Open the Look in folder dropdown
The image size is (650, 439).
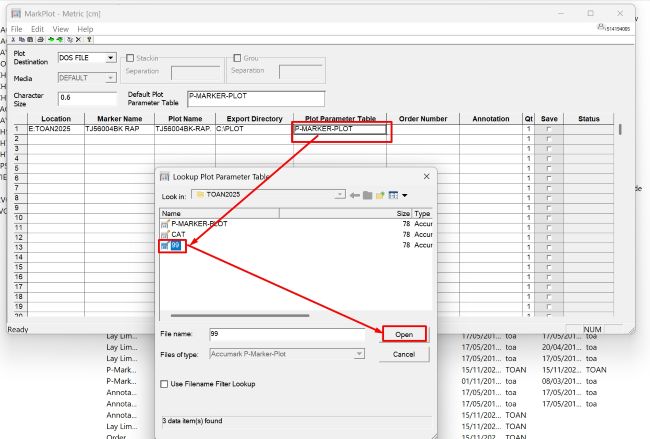[340, 194]
